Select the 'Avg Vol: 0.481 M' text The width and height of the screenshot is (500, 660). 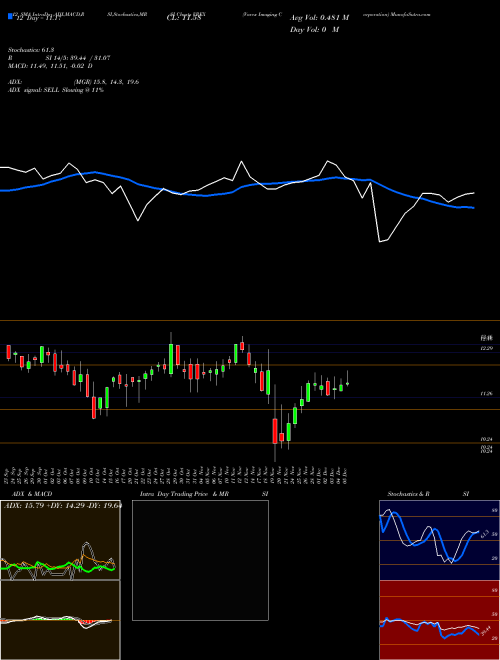[319, 18]
